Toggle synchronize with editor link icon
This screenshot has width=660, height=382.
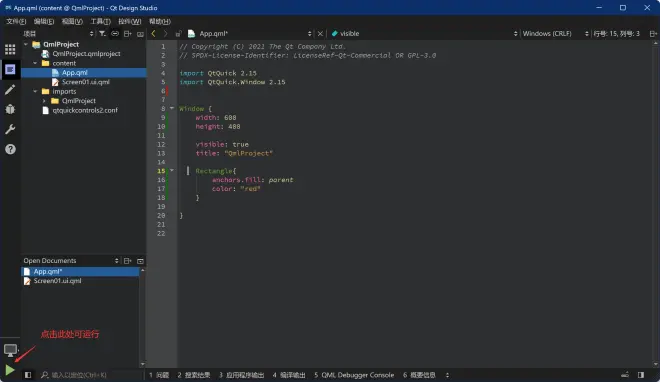(114, 33)
